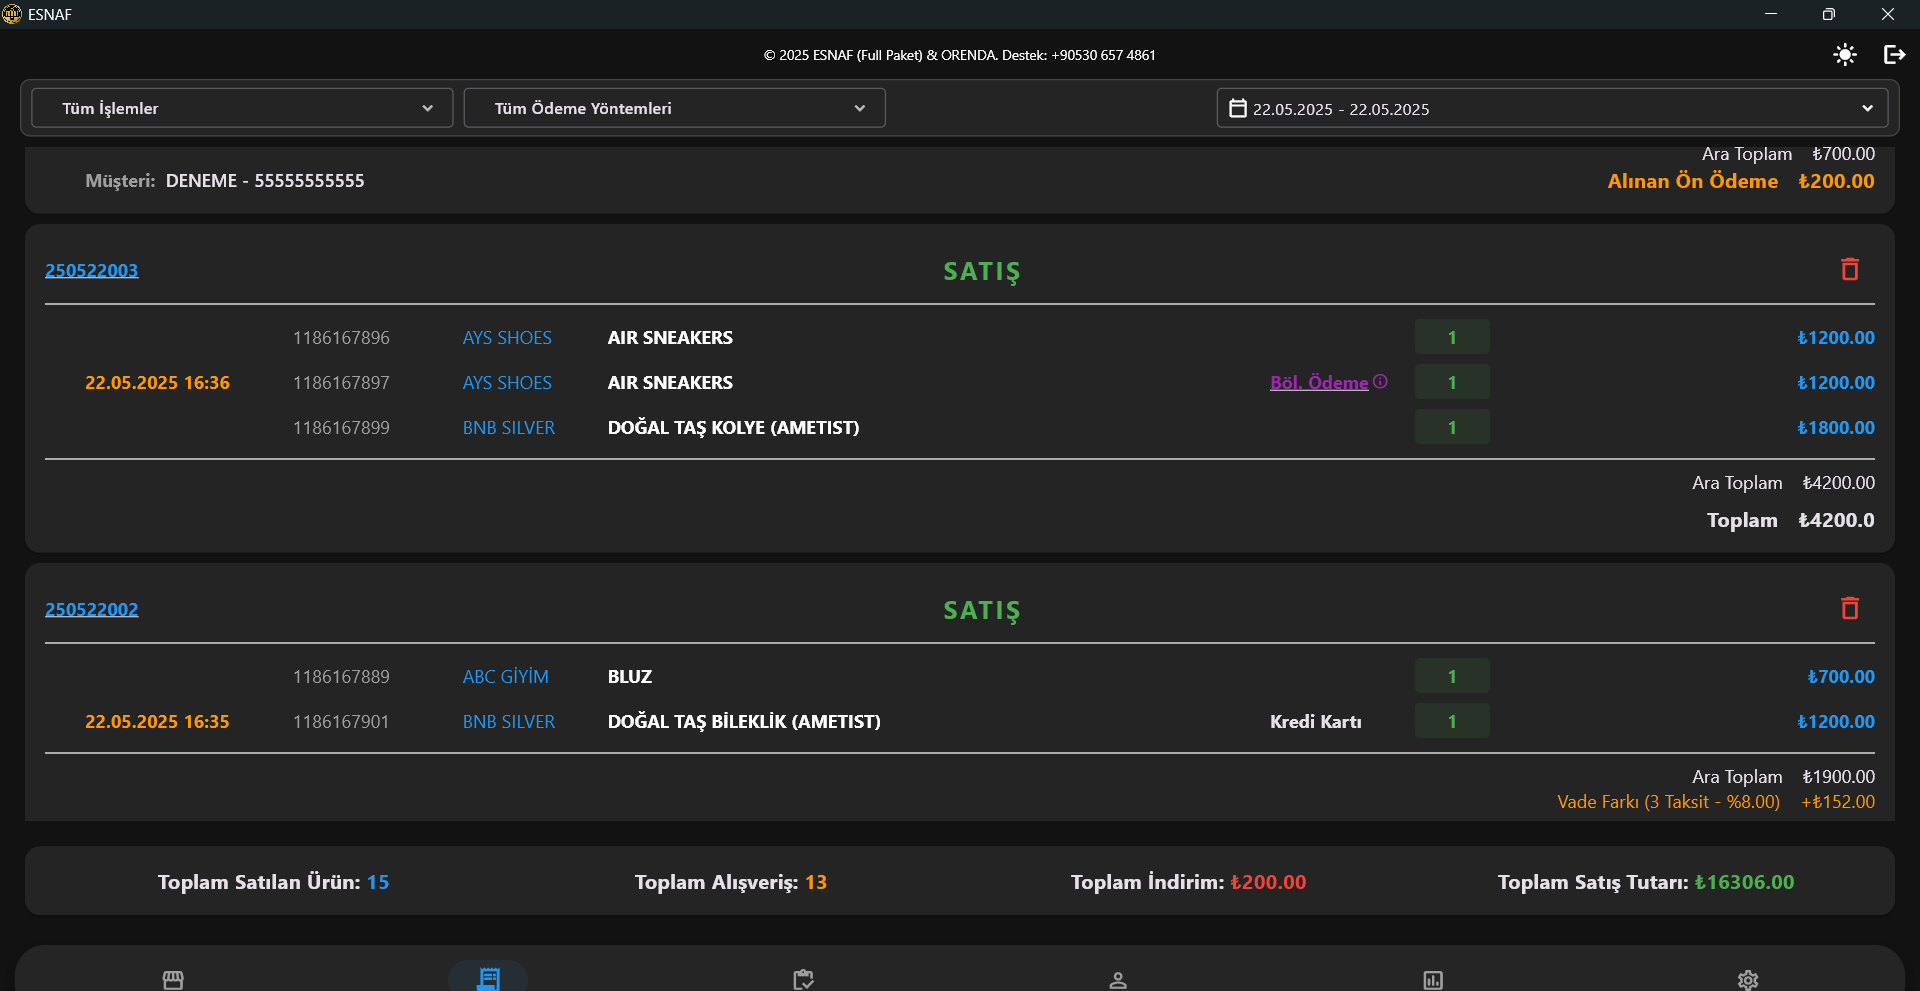Open the store icon in bottom navigation
Image resolution: width=1920 pixels, height=991 pixels.
173,979
